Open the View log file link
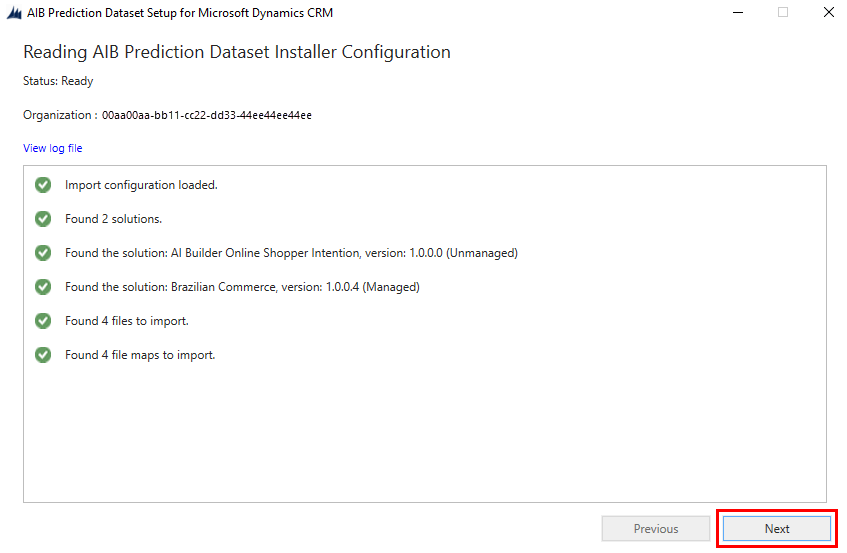This screenshot has width=847, height=553. [53, 148]
